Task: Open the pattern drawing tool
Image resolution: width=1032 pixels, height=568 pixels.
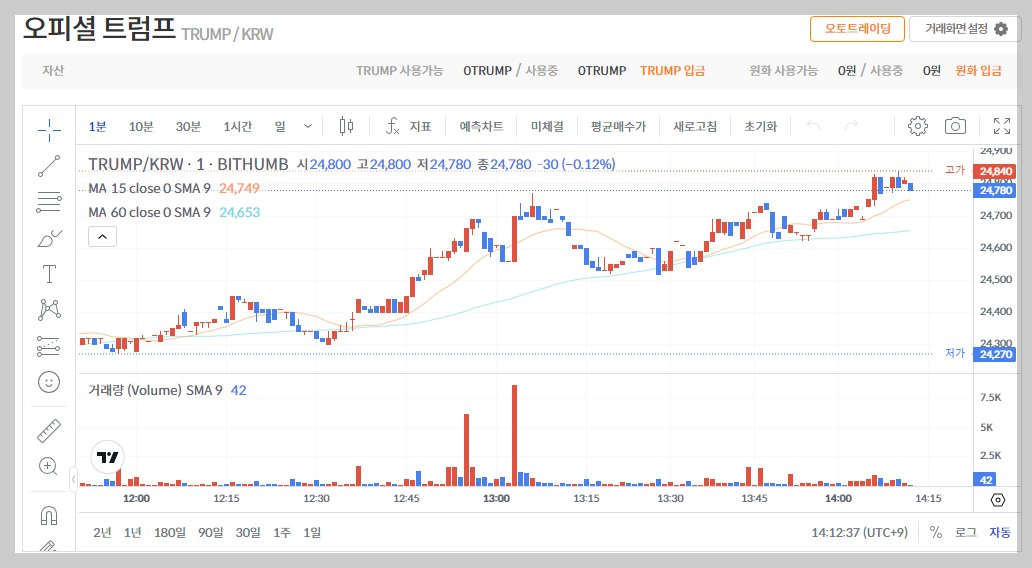Action: point(49,309)
